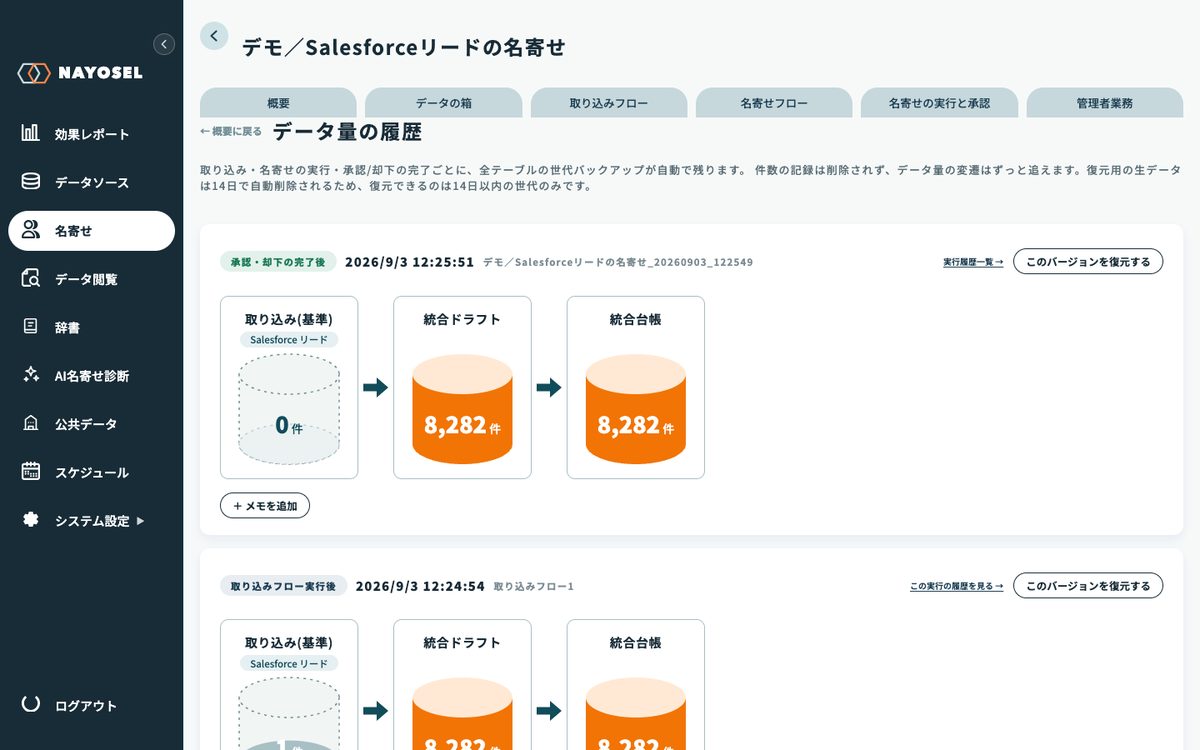Image resolution: width=1200 pixels, height=750 pixels.
Task: Click 承認・却下の完了後 status badge
Action: pyautogui.click(x=278, y=262)
